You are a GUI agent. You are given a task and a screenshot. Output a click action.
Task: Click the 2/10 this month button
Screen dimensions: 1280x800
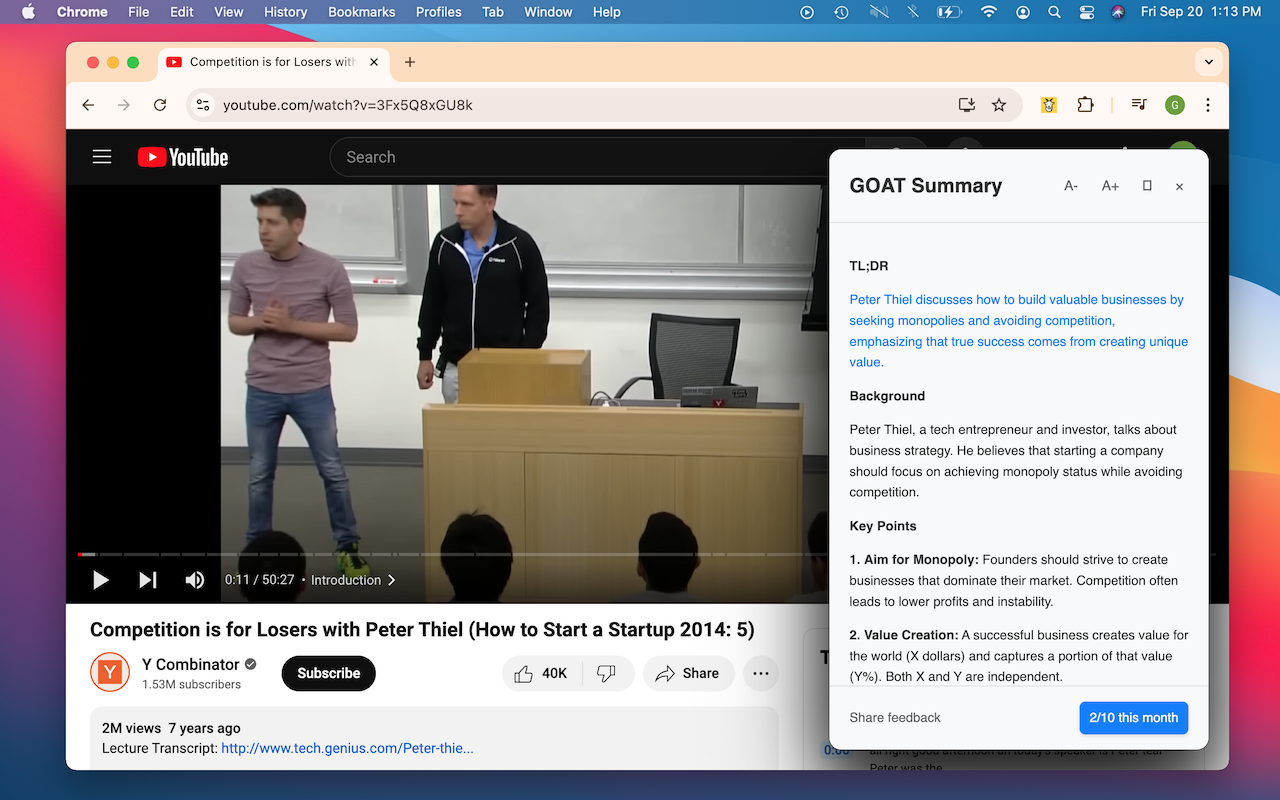pyautogui.click(x=1133, y=718)
